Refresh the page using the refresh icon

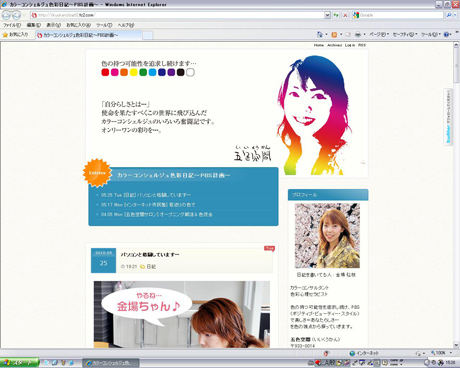[x=336, y=15]
